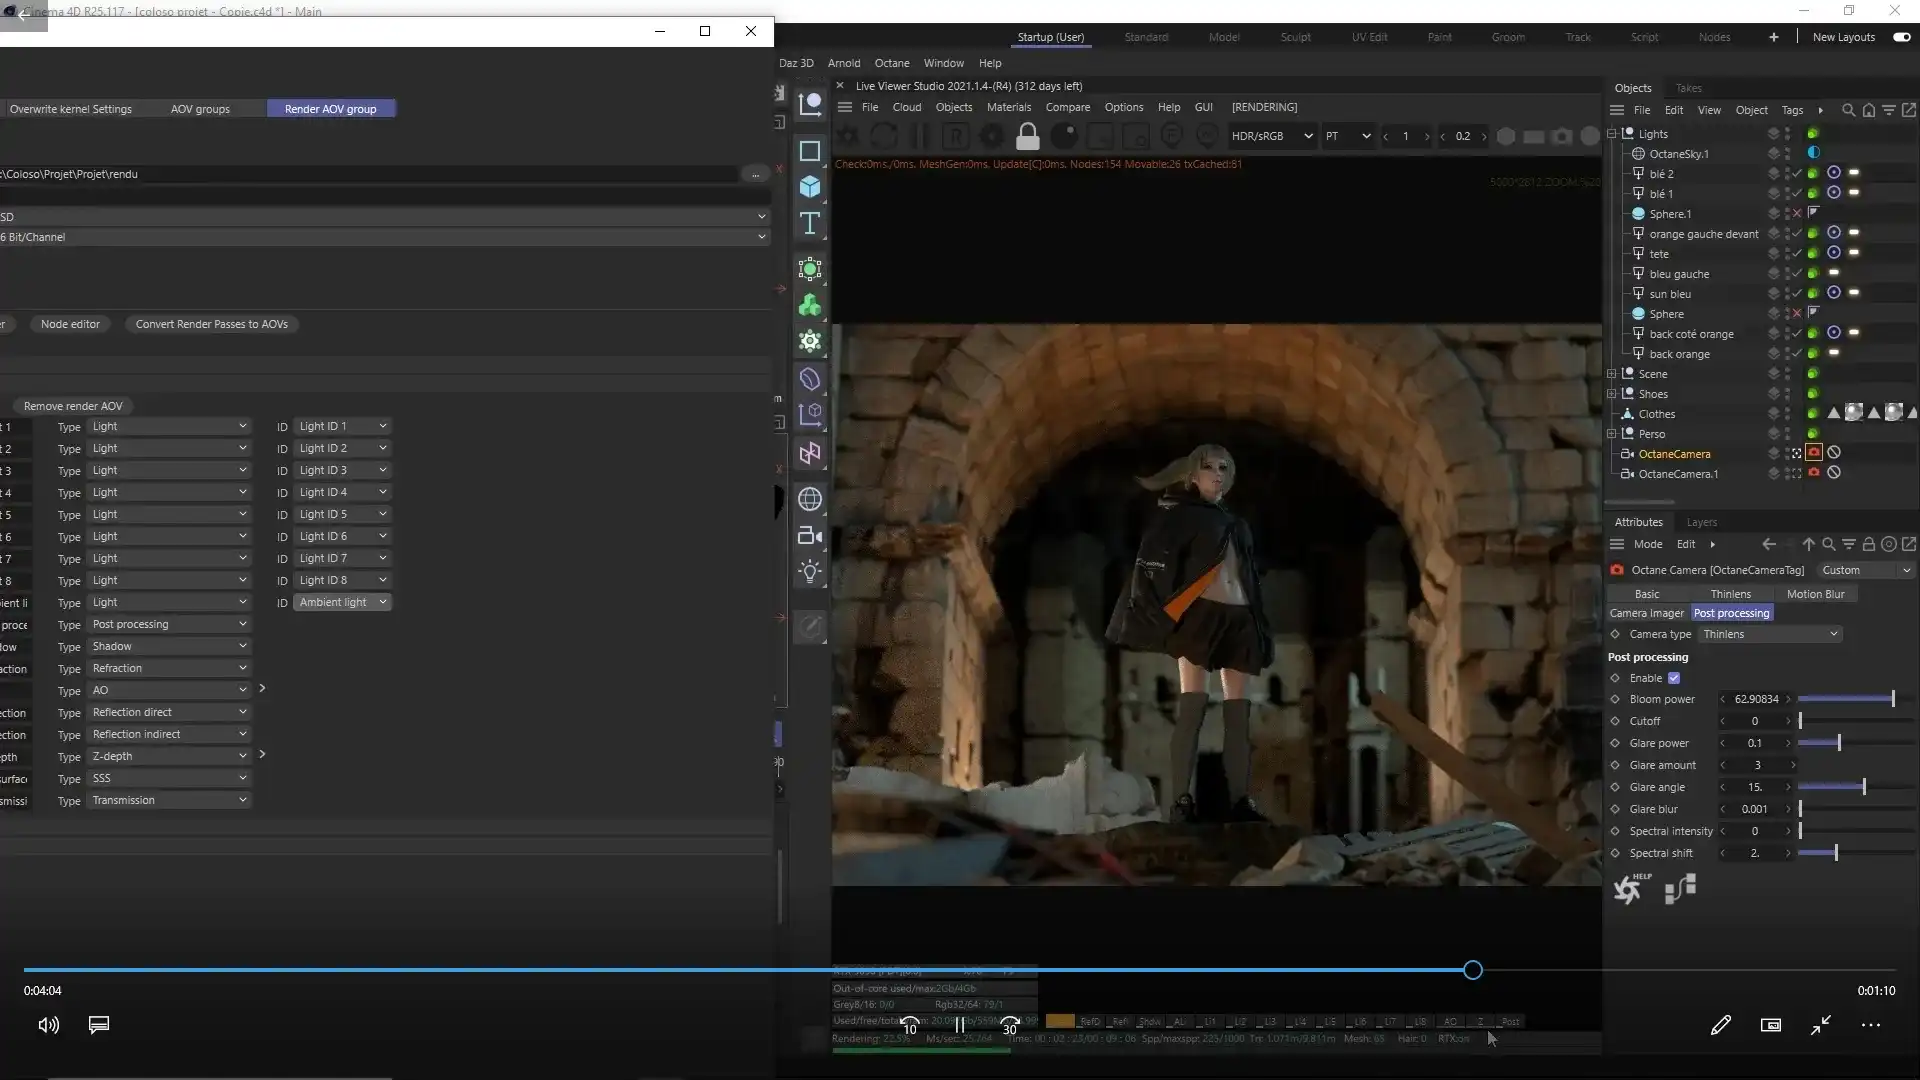1920x1080 pixels.
Task: Click the Octane help icon in Attributes
Action: pos(1629,888)
